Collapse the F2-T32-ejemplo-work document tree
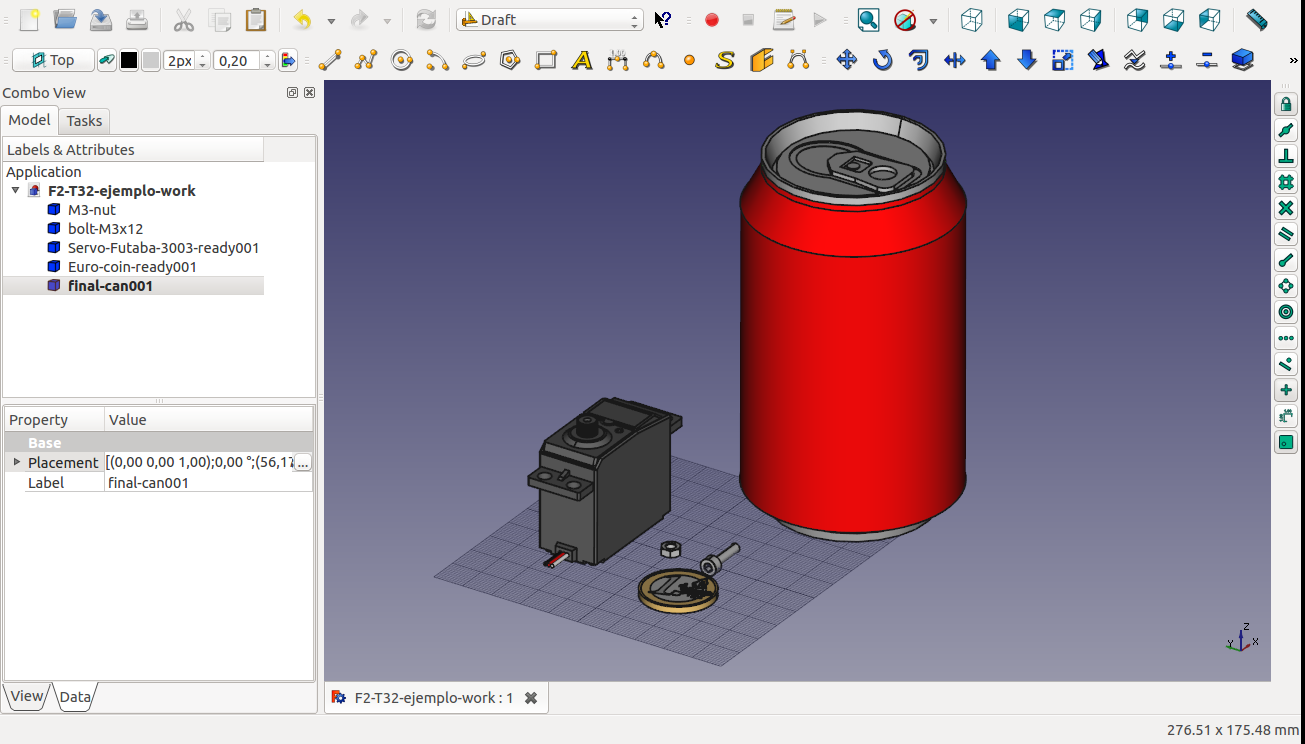Viewport: 1305px width, 744px height. tap(16, 191)
